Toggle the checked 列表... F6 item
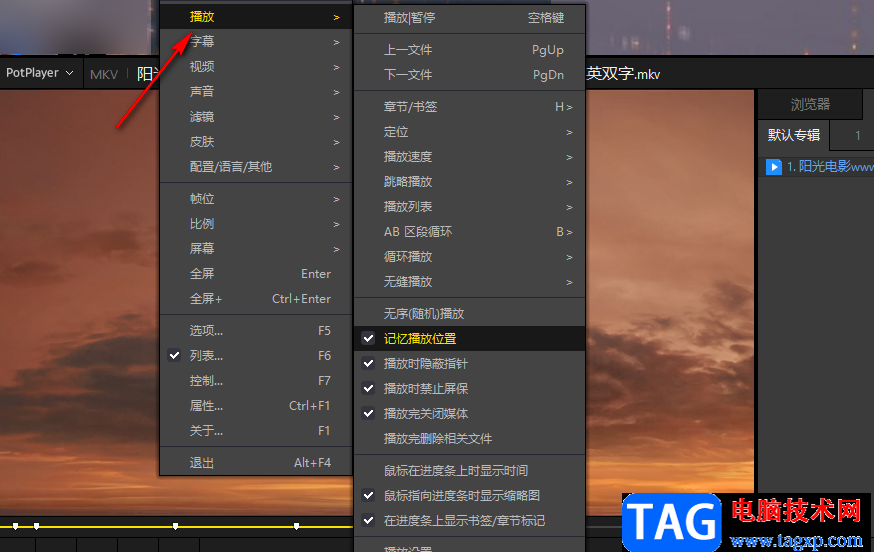The image size is (874, 552). (x=256, y=356)
